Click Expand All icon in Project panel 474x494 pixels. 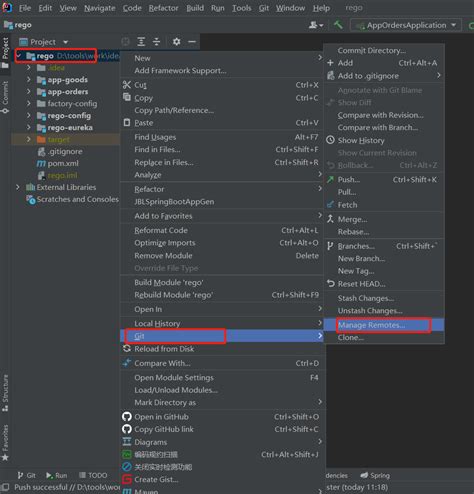[141, 42]
